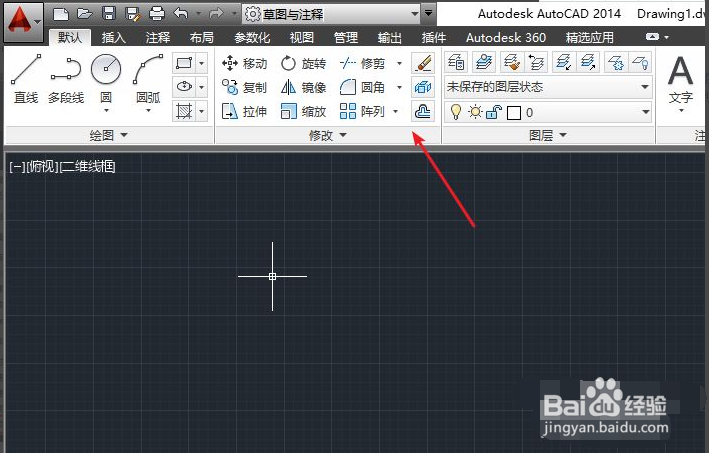Viewport: 709px width, 453px height.
Task: Click the offset tool icon
Action: click(423, 111)
